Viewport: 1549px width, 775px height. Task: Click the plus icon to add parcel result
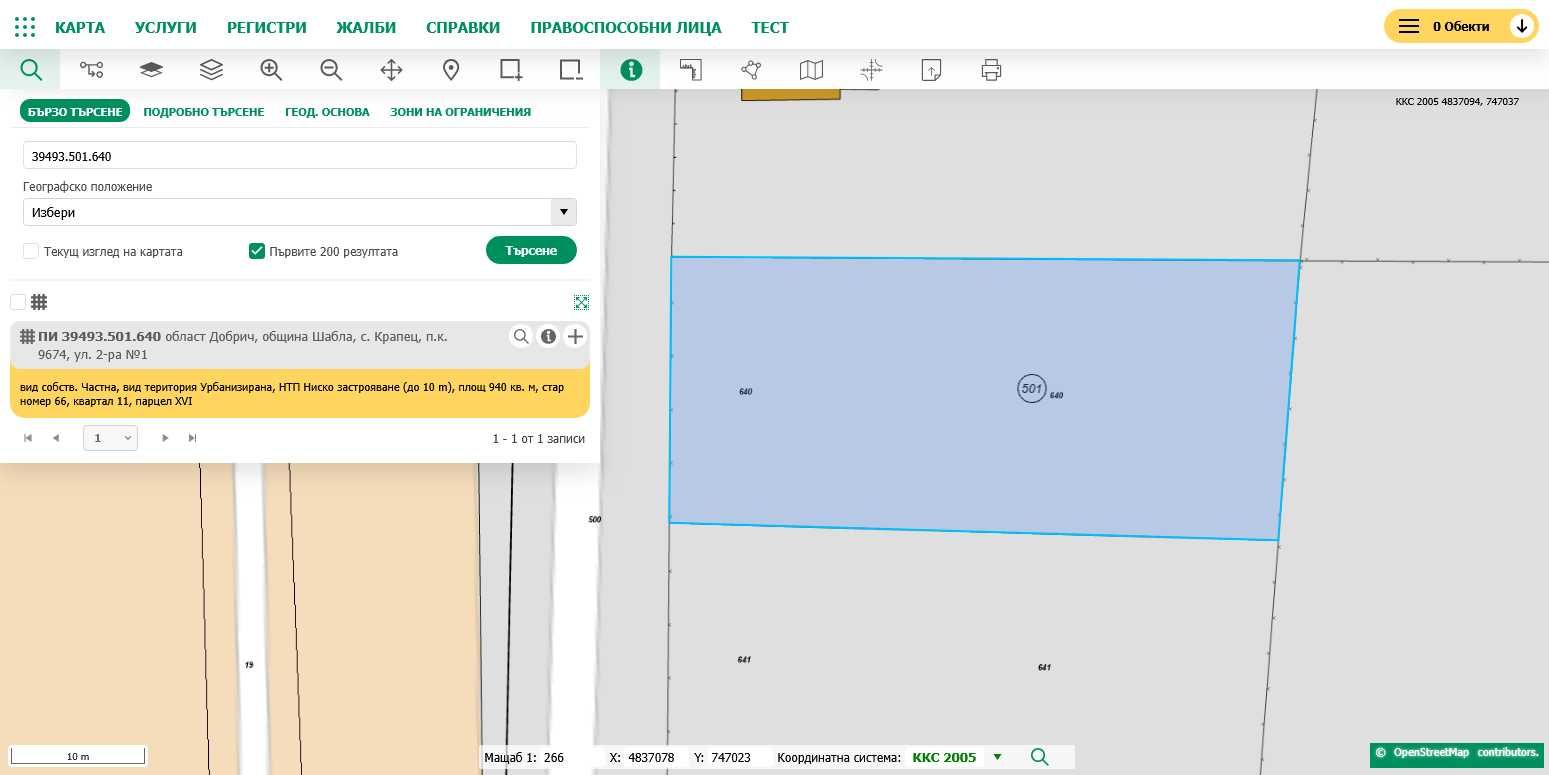coord(575,337)
